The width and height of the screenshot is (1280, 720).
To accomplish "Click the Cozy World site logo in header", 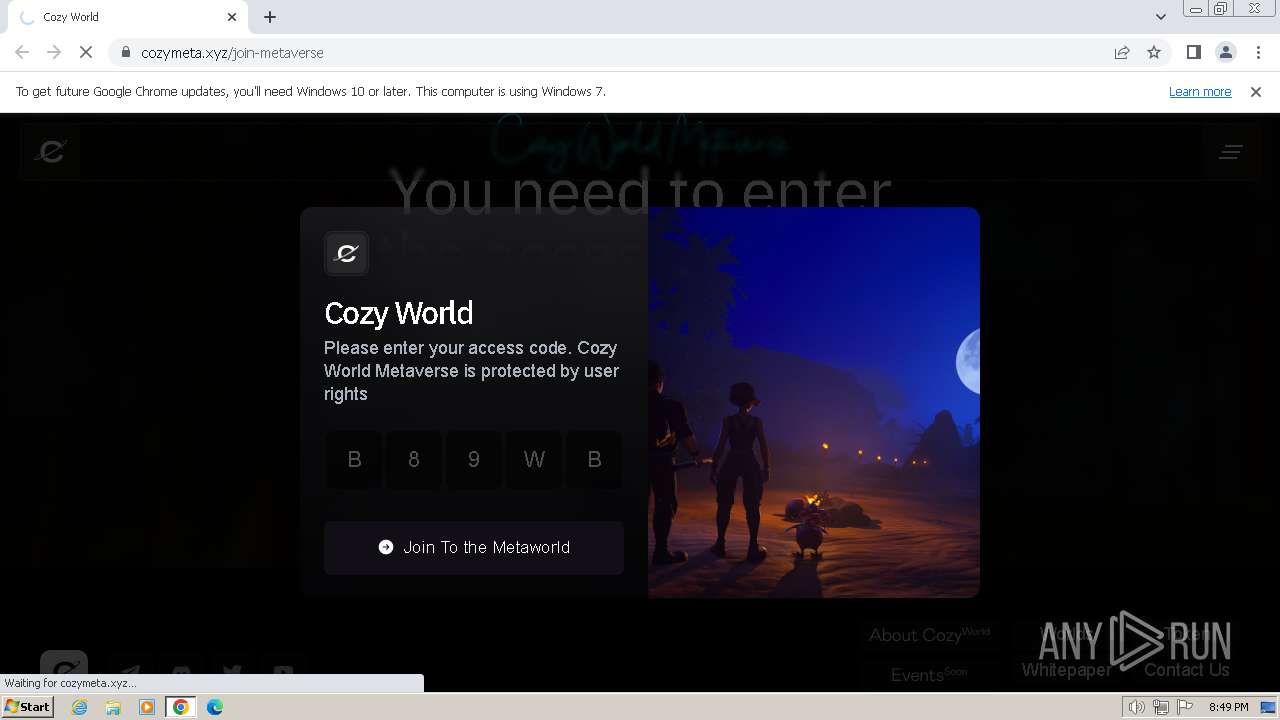I will (50, 151).
